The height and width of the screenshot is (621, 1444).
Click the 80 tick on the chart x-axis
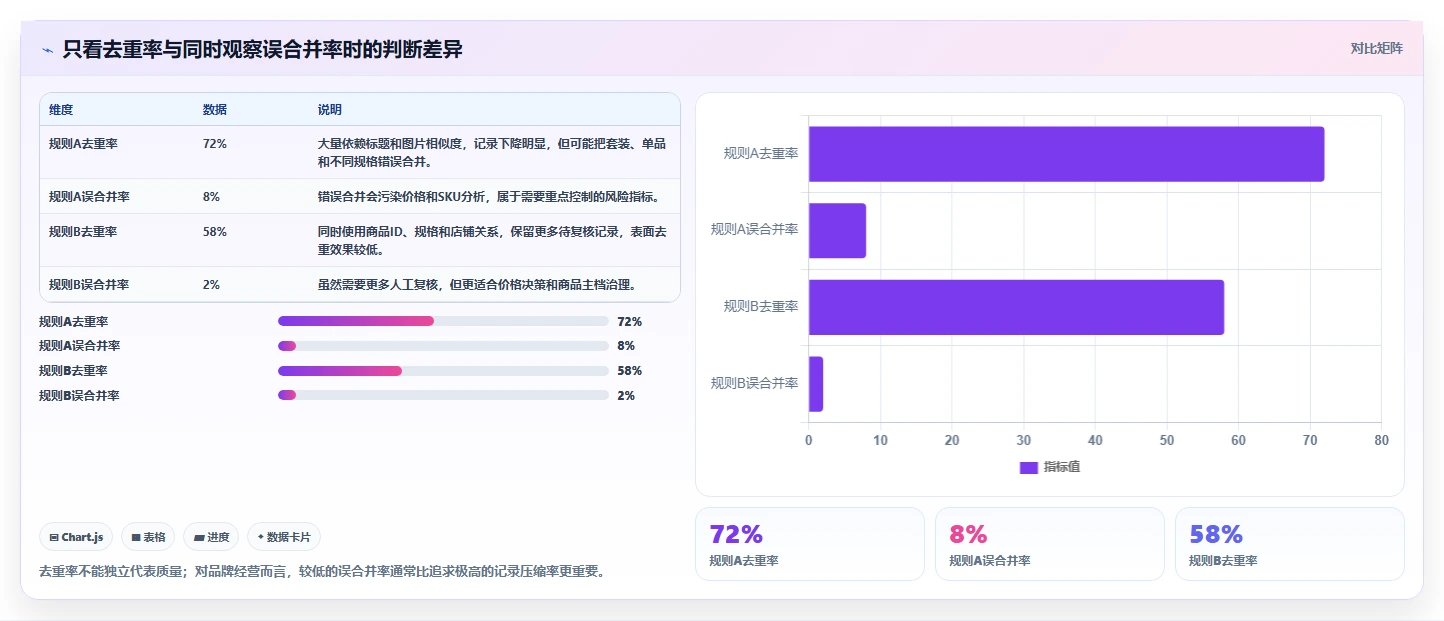[1381, 440]
